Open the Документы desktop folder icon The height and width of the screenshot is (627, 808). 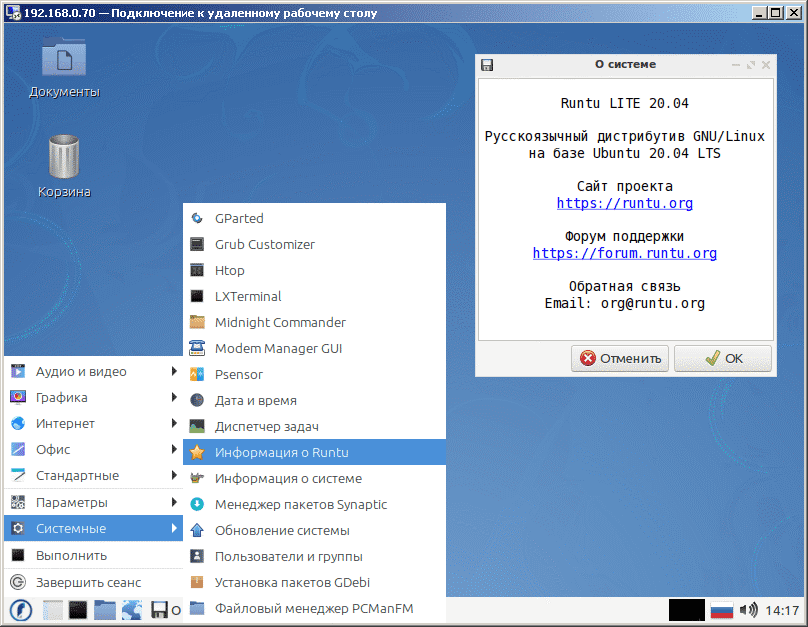64,56
